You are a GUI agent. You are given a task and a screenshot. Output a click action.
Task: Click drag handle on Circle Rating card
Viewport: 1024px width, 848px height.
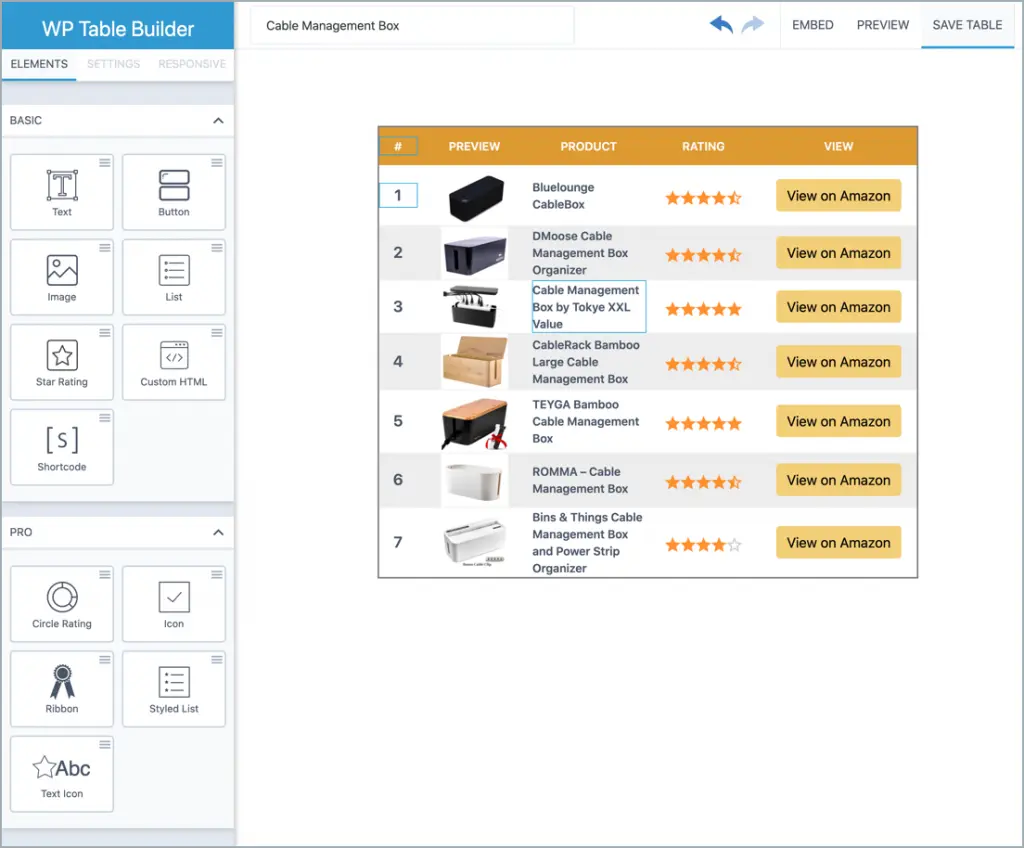pyautogui.click(x=104, y=574)
